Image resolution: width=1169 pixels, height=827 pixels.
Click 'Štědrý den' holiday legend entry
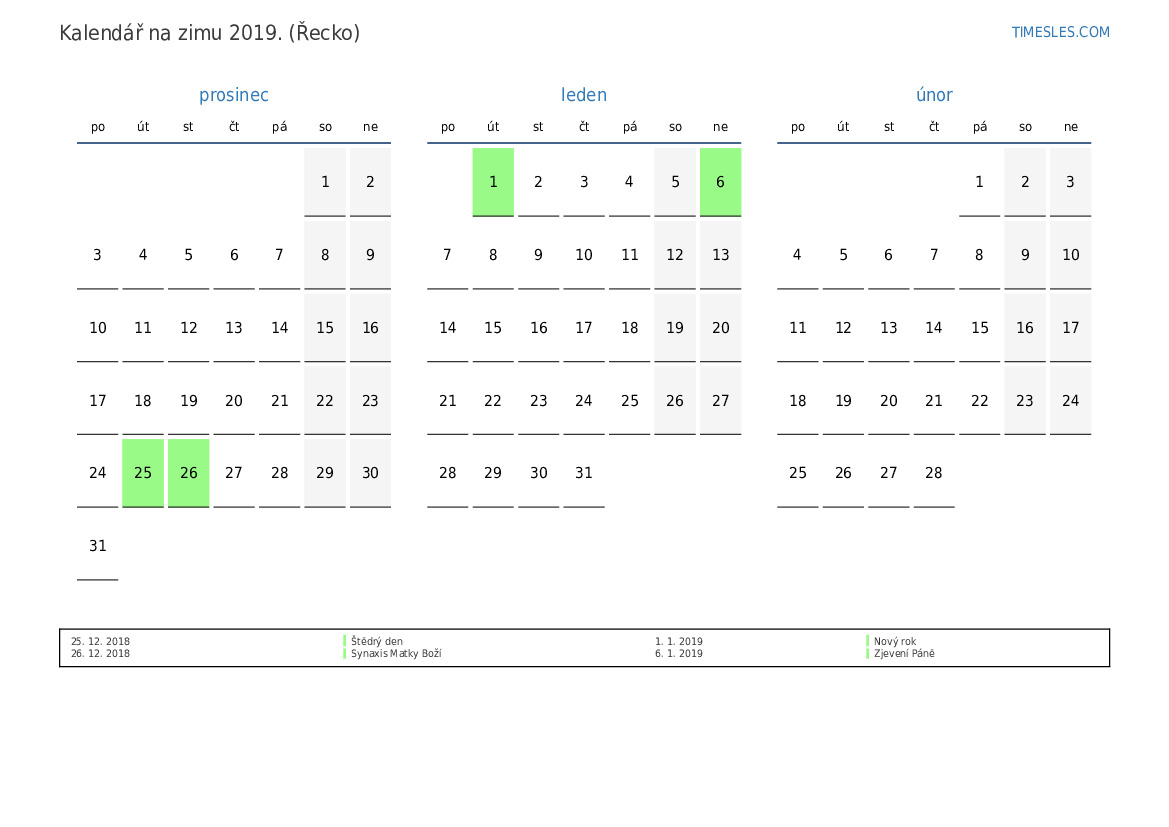[377, 642]
